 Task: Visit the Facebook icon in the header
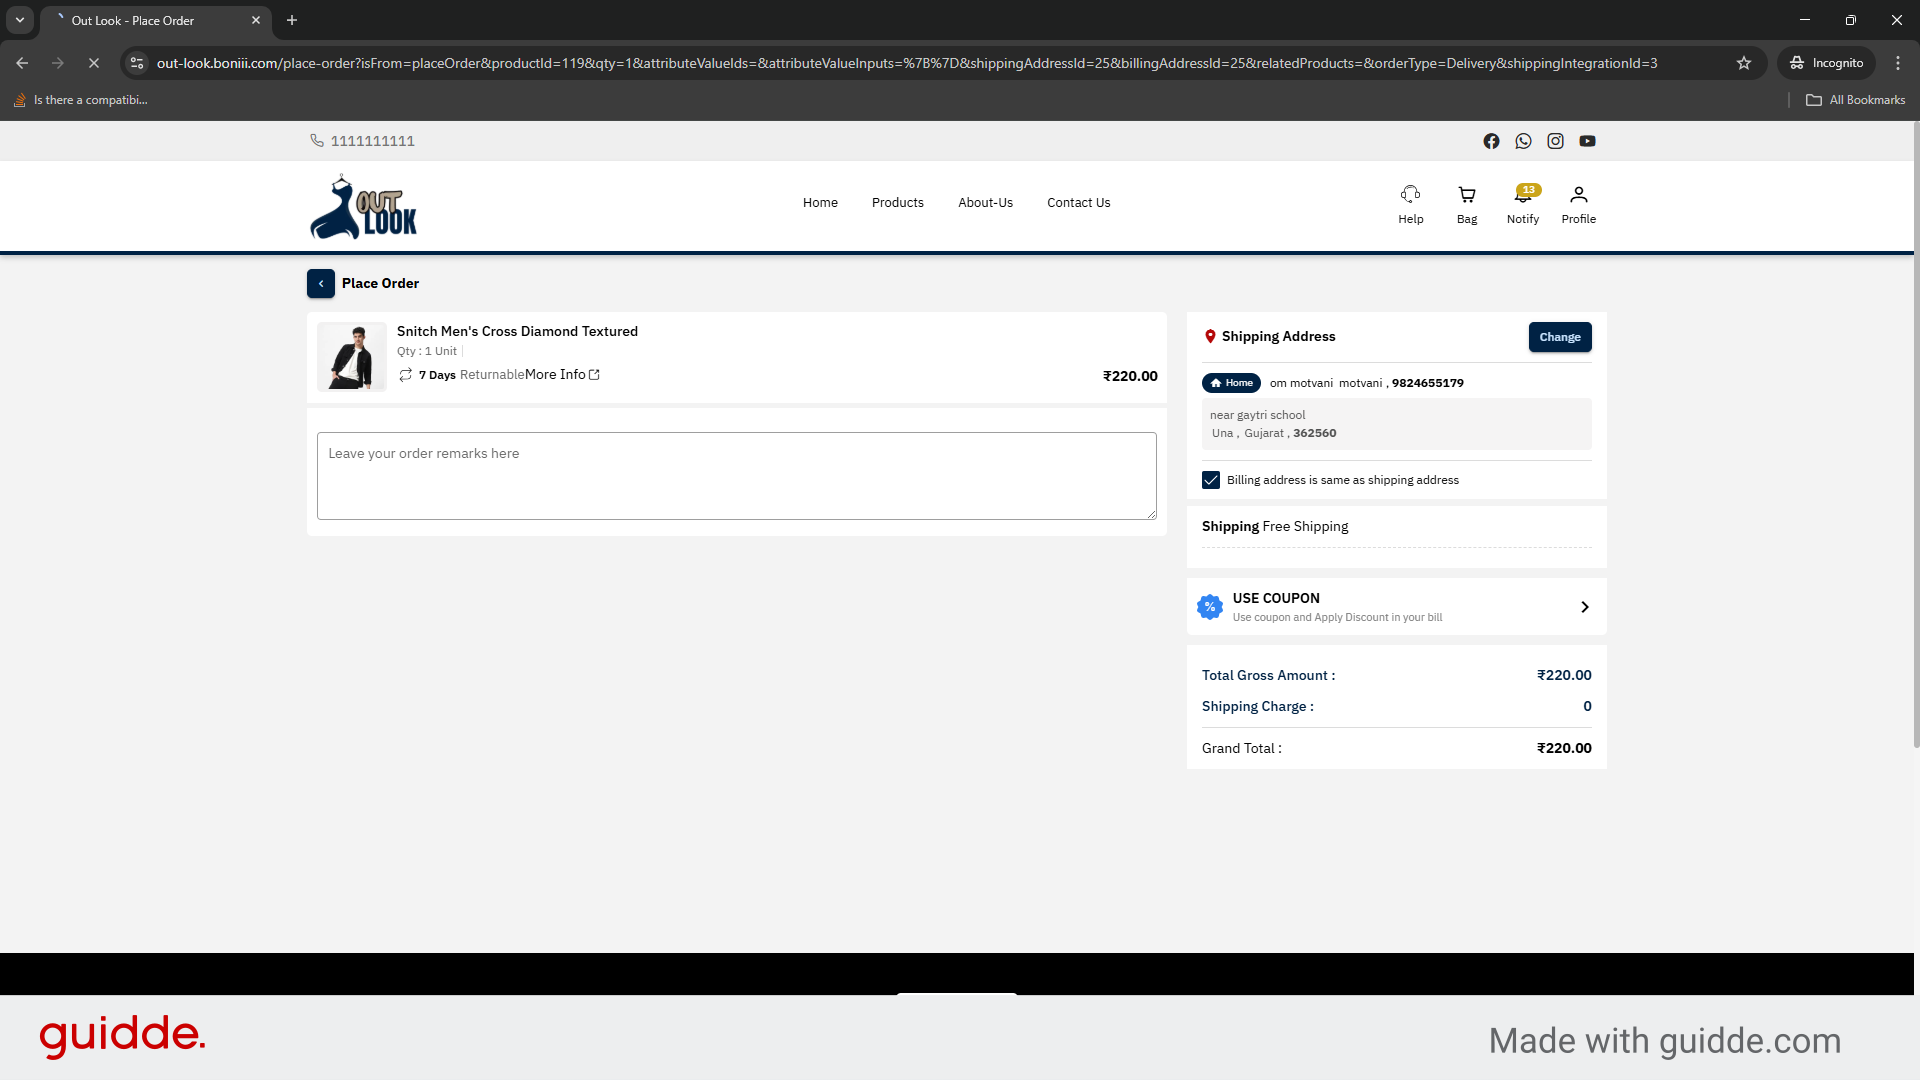[x=1491, y=141]
